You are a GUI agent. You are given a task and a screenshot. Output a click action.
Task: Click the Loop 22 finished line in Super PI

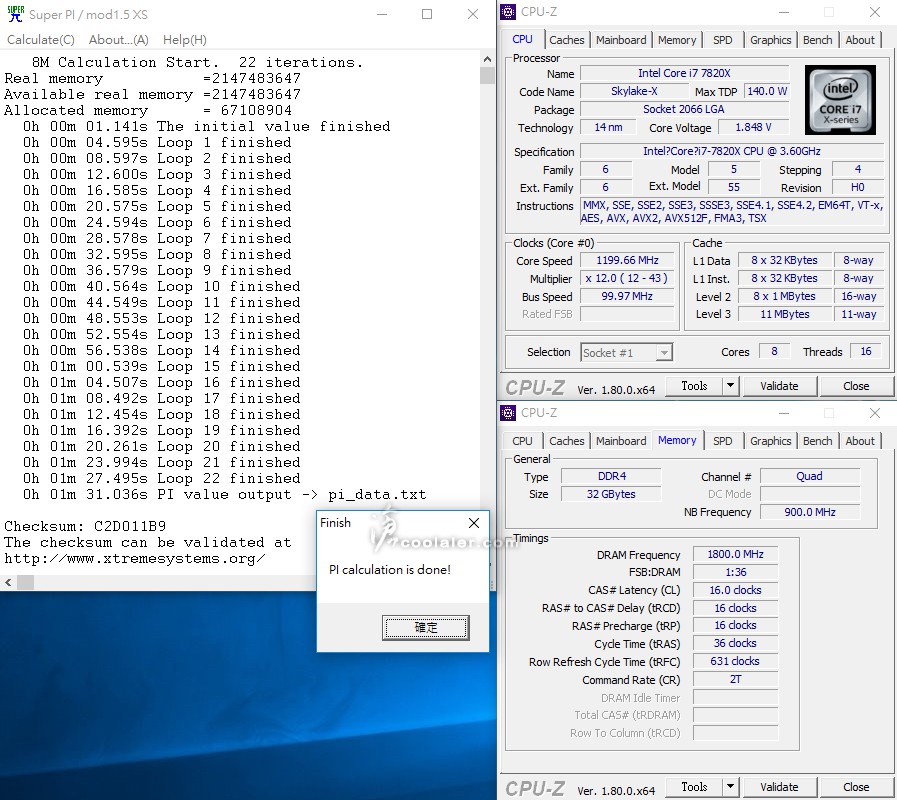[x=161, y=478]
